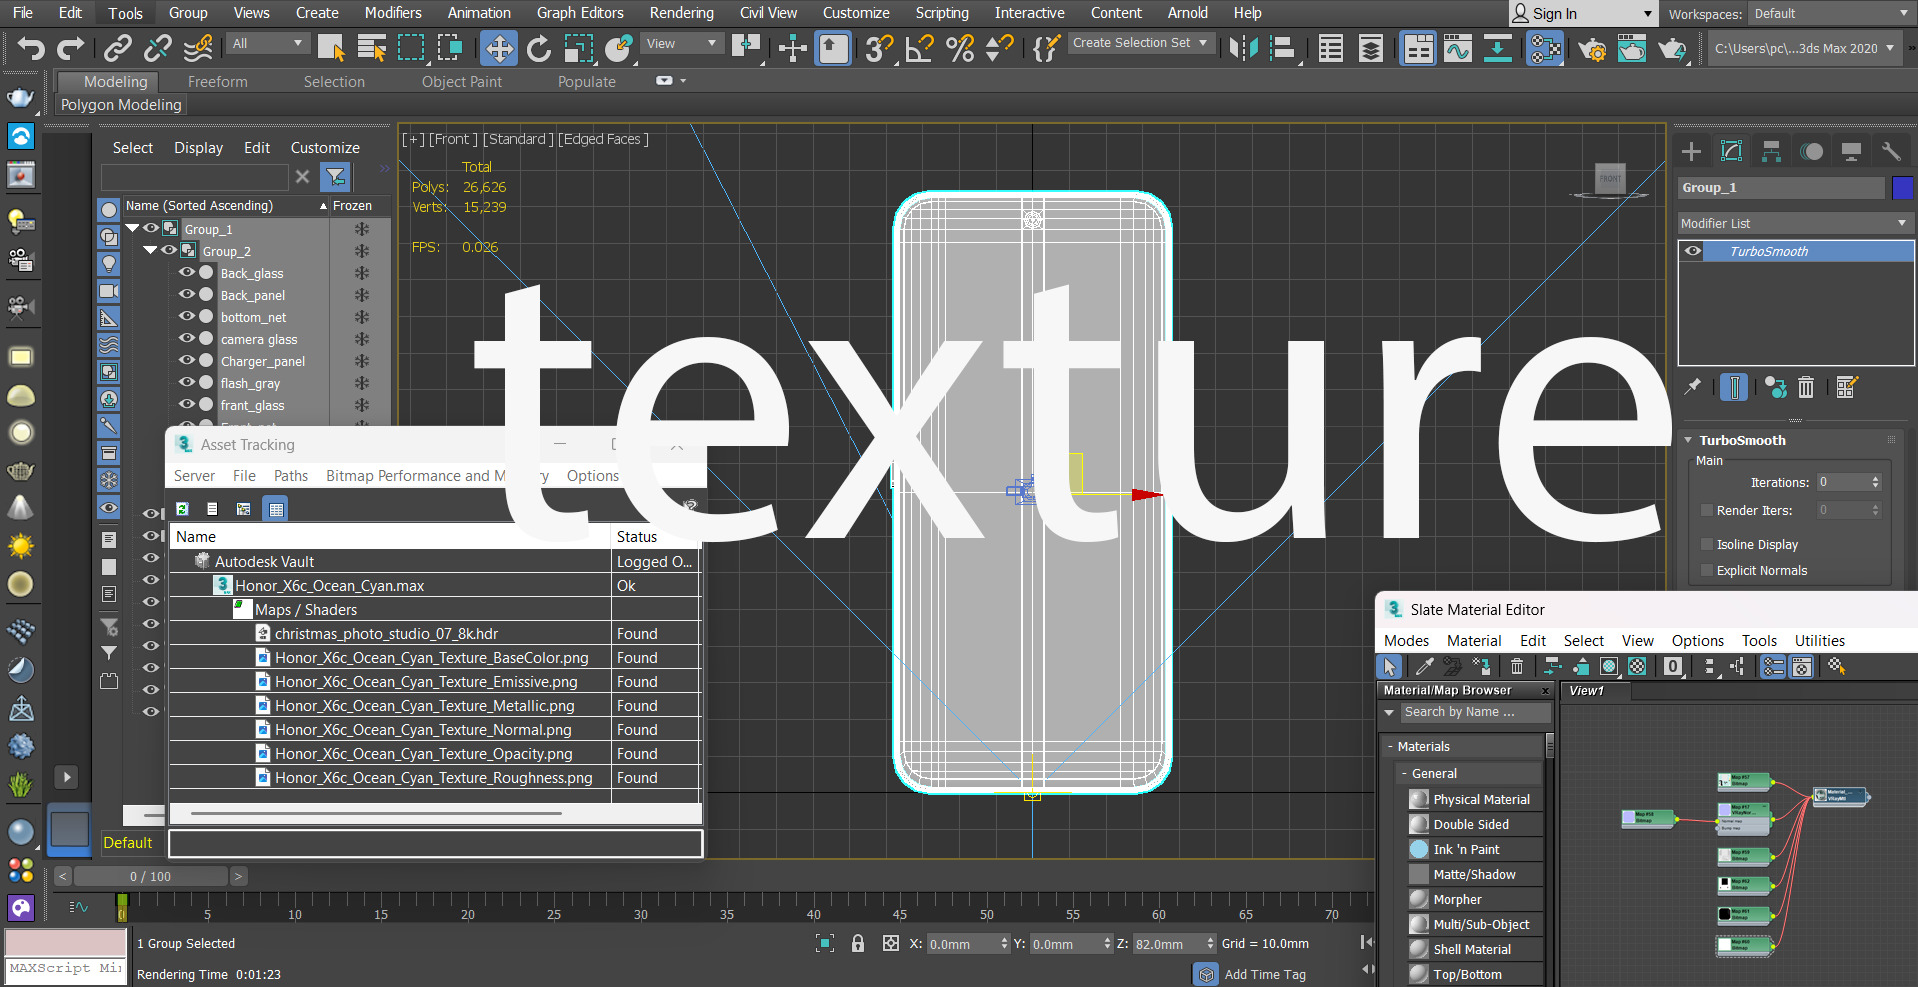1918x987 pixels.
Task: Switch to the Freeform ribbon tab
Action: (x=218, y=82)
